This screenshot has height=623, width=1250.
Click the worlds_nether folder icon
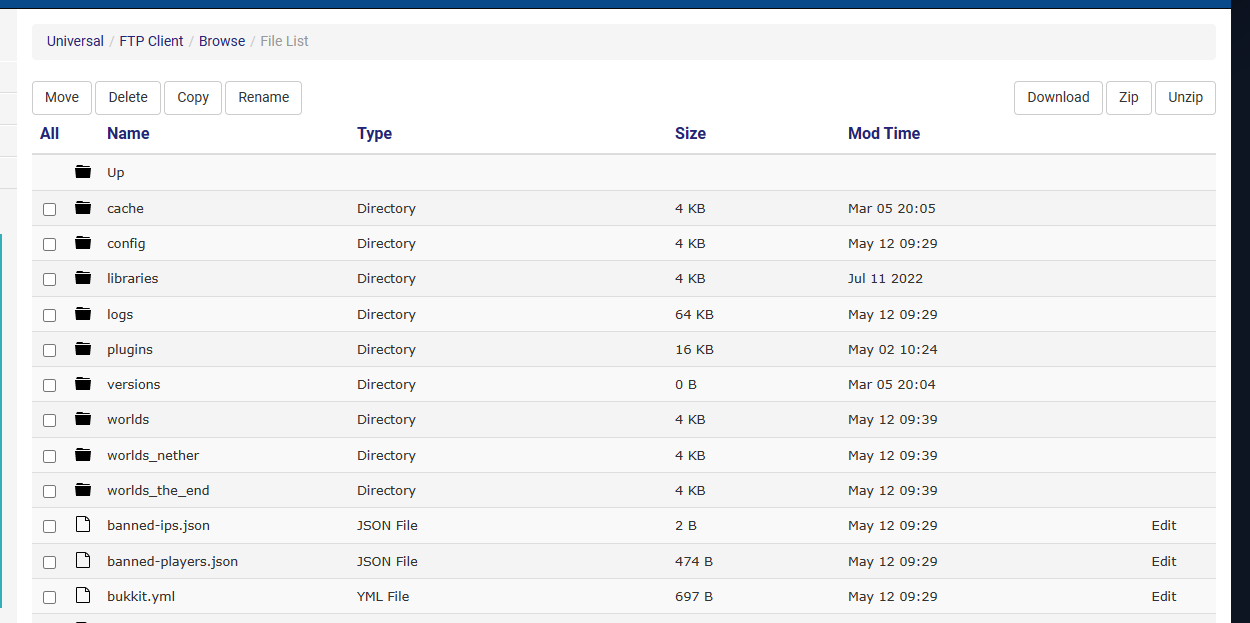83,455
